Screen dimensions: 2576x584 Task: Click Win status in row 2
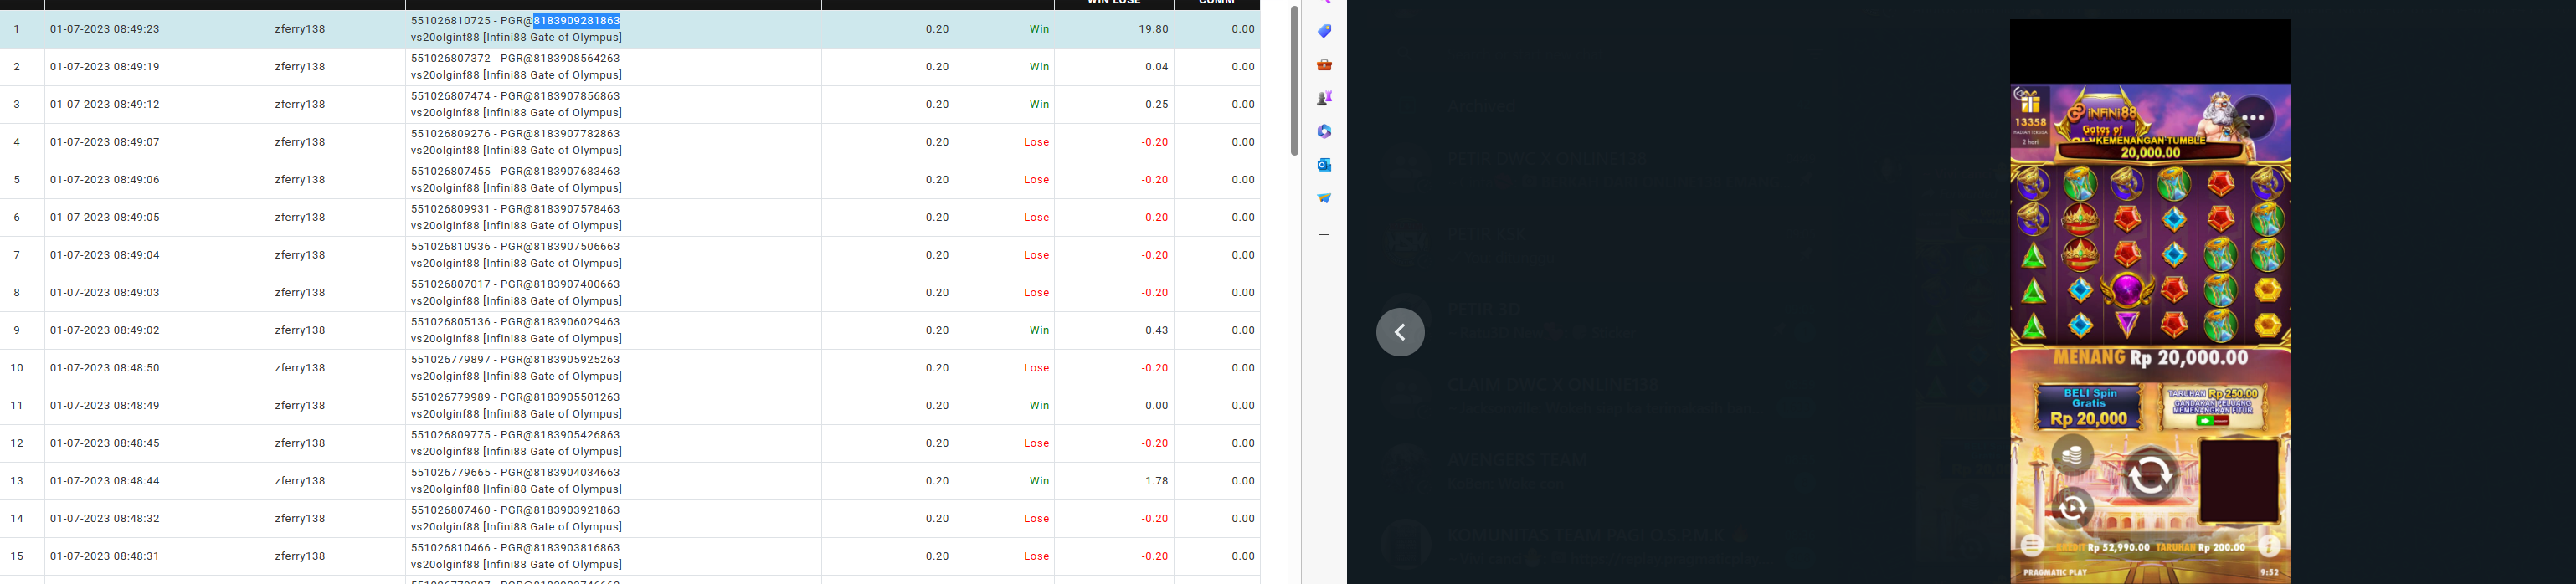[1040, 67]
